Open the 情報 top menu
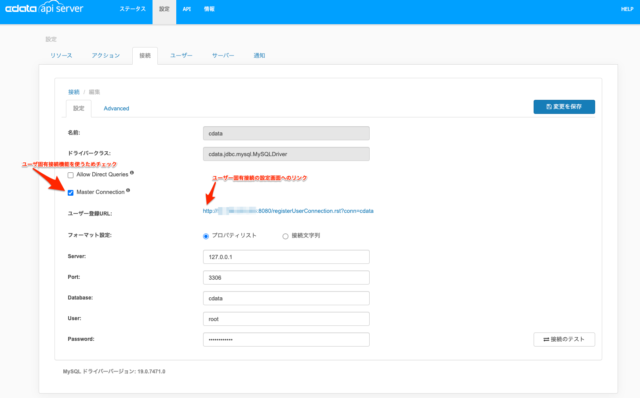Screen dimensions: 640x398 point(209,9)
